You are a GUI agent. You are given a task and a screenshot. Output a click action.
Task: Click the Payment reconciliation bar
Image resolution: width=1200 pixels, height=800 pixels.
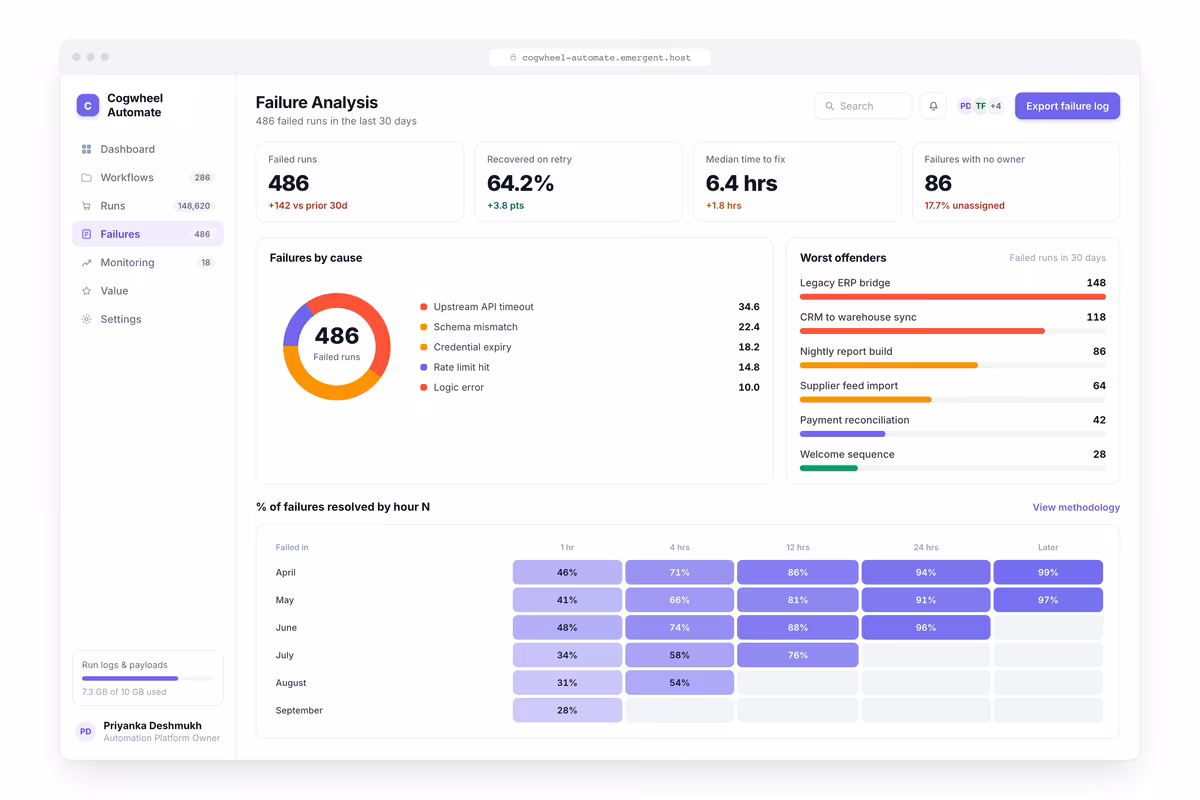(843, 434)
